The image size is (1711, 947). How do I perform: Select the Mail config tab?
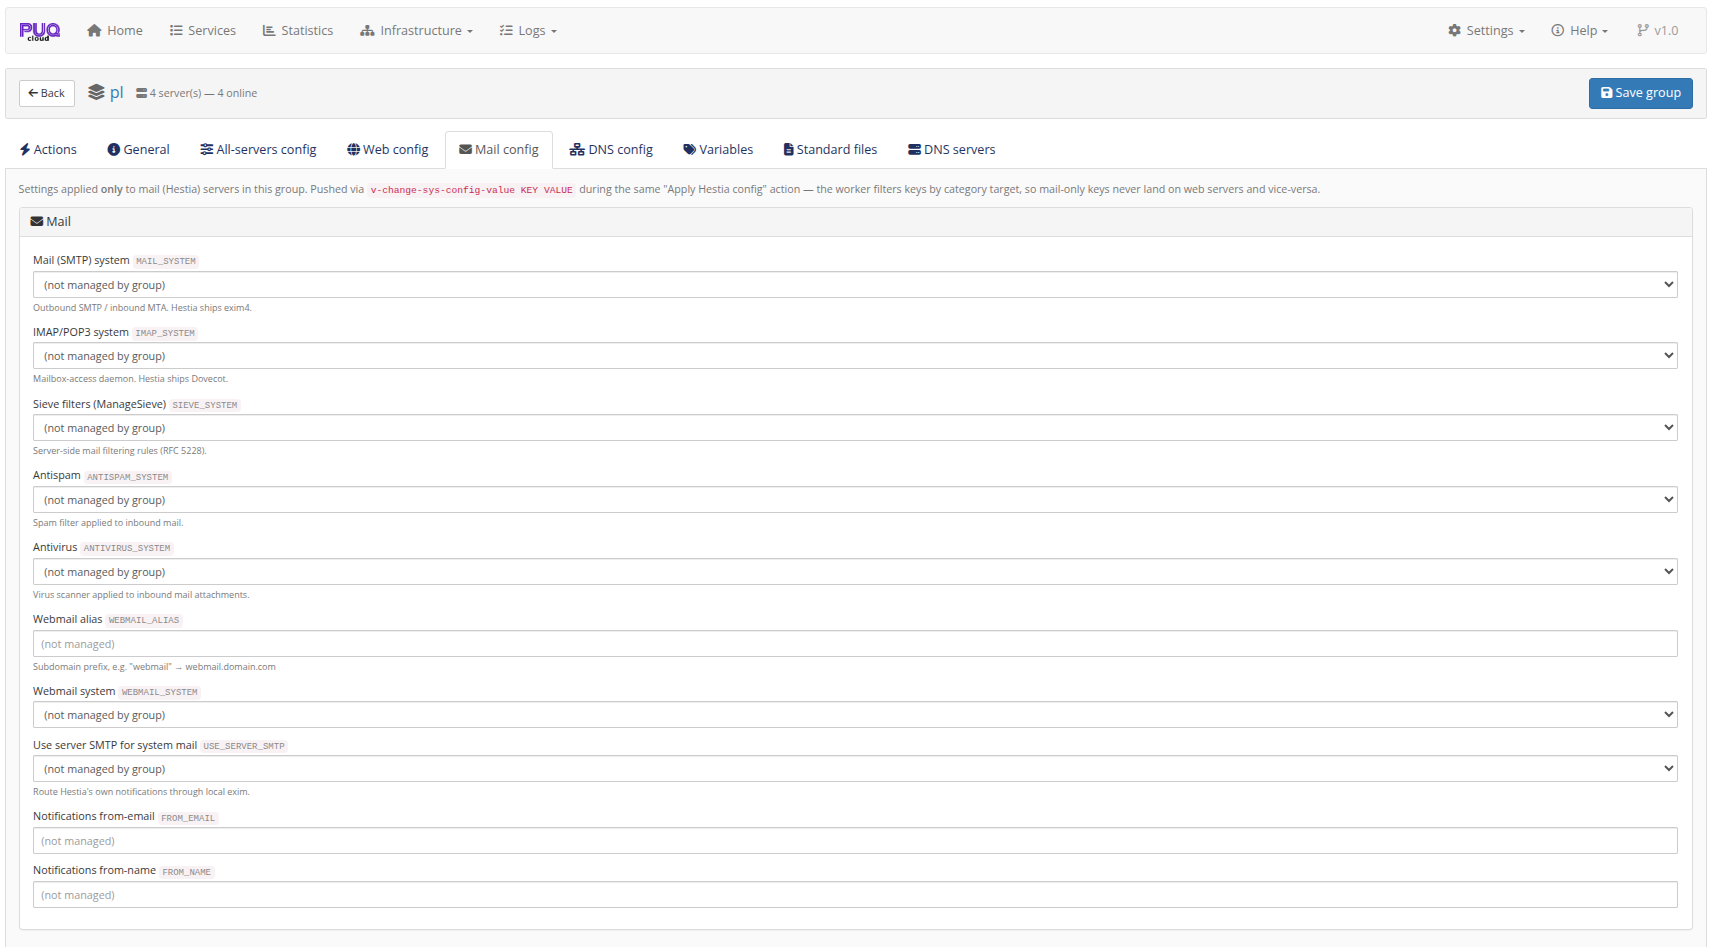point(499,150)
